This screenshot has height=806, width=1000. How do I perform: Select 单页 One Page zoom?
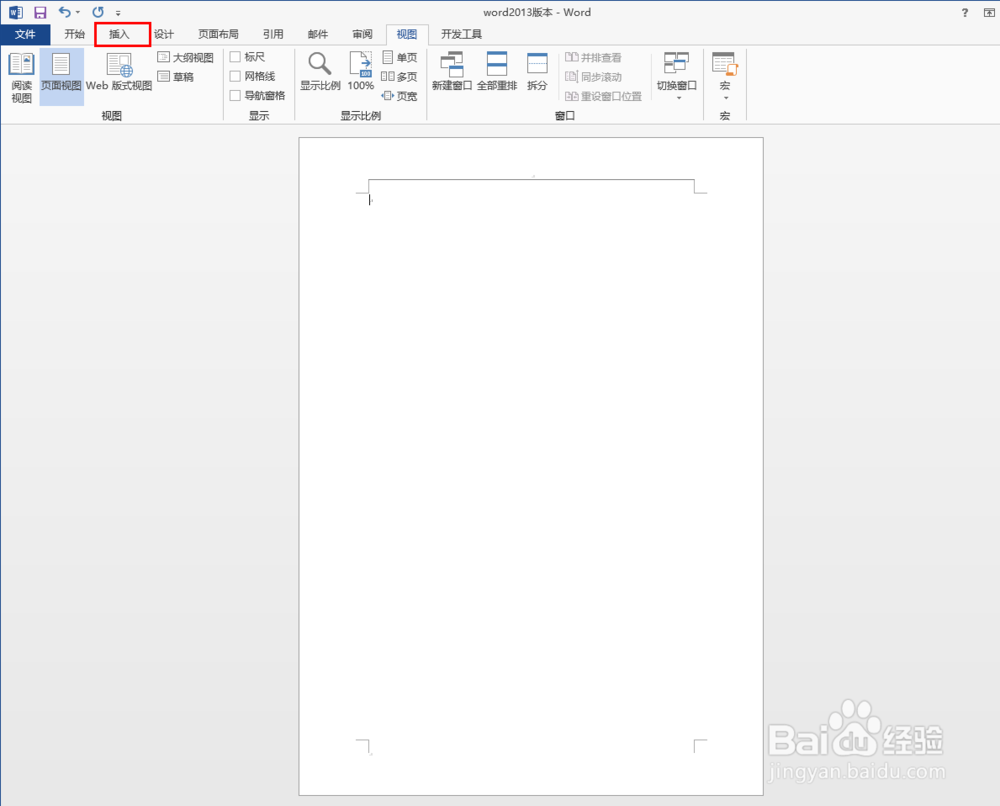click(399, 57)
